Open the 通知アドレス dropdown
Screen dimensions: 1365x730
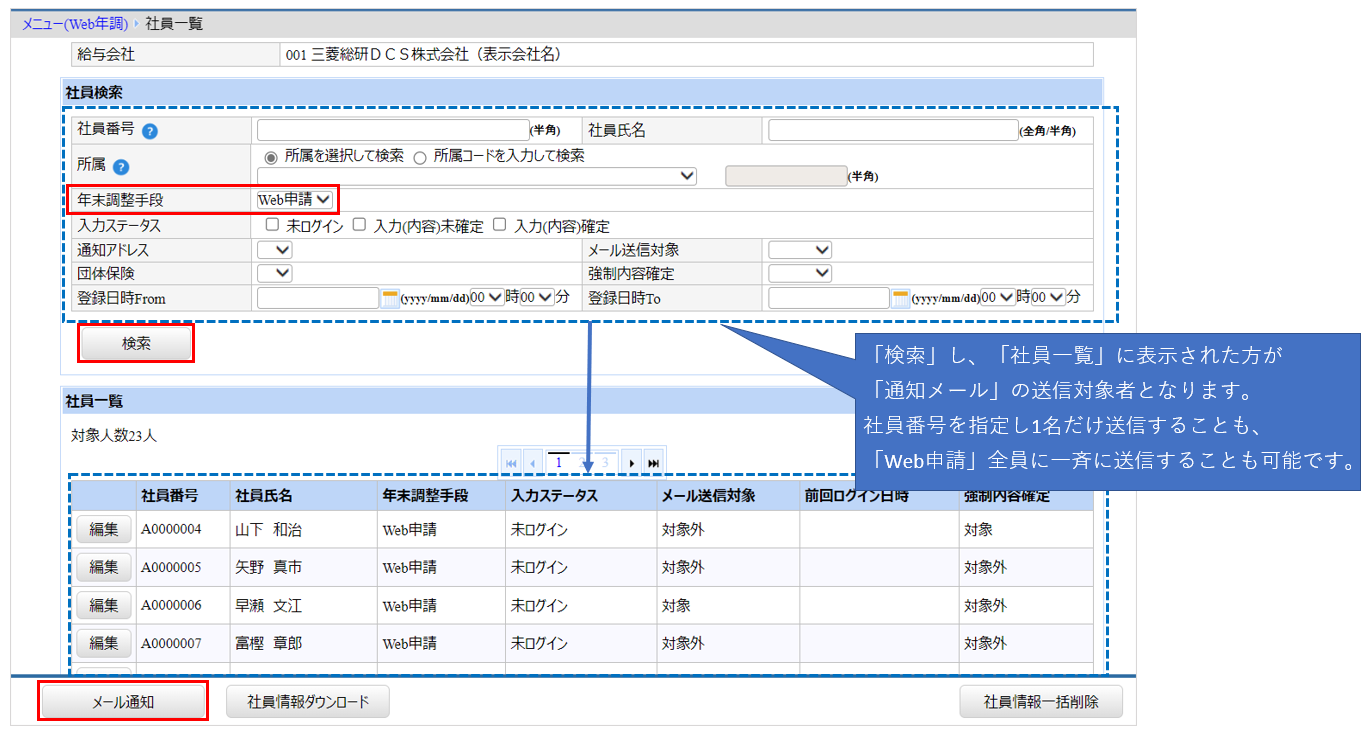pos(275,250)
